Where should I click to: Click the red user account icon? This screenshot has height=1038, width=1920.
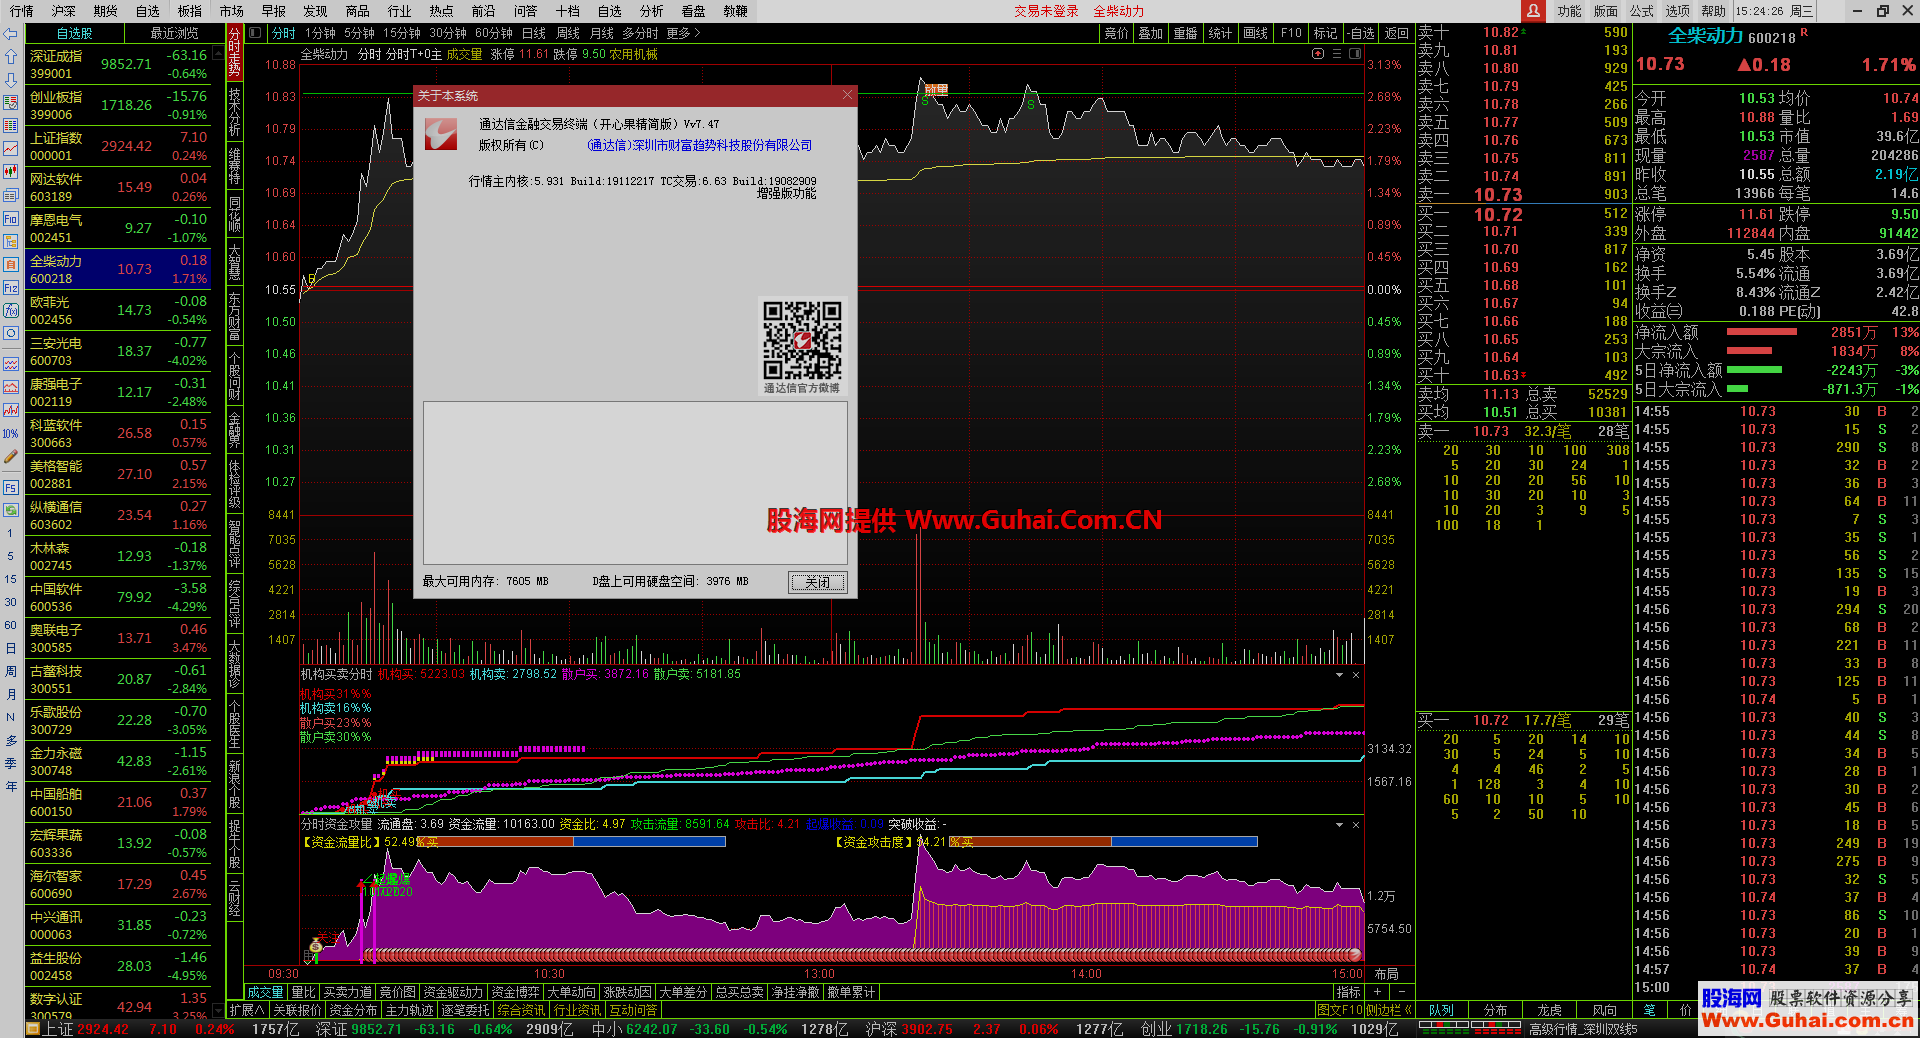coord(1532,11)
